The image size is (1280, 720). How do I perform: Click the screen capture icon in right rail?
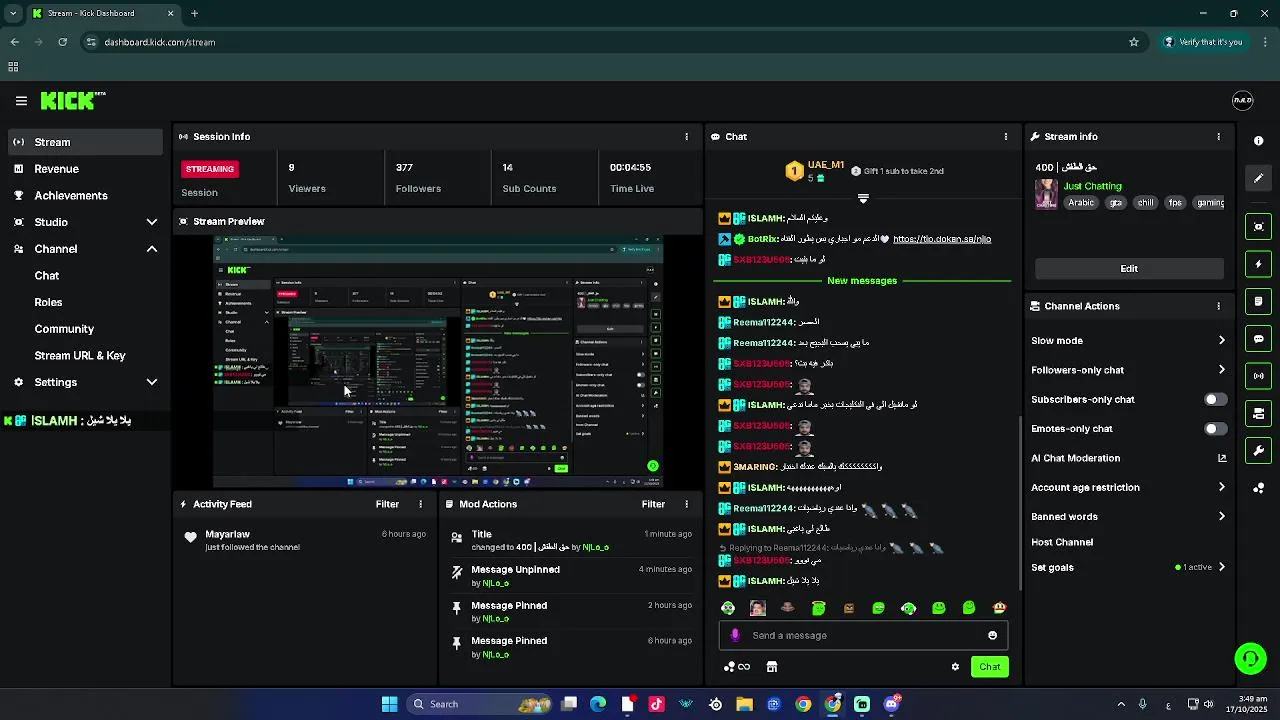click(1259, 227)
